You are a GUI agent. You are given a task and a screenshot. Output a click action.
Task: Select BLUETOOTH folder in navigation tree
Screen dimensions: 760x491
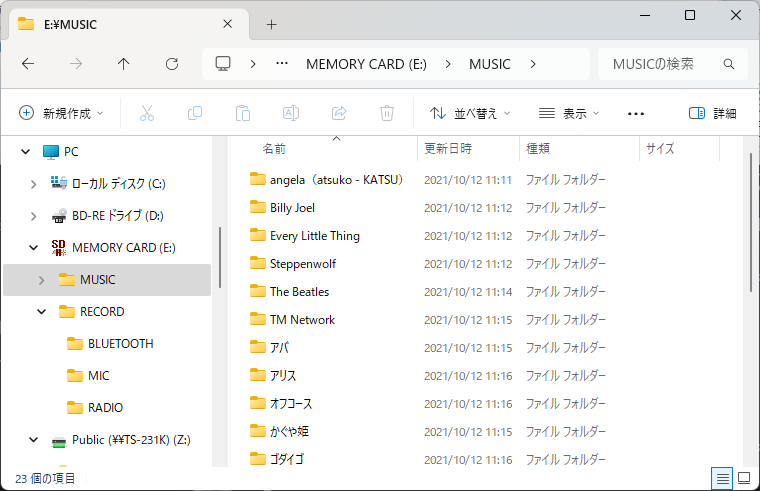click(x=121, y=344)
